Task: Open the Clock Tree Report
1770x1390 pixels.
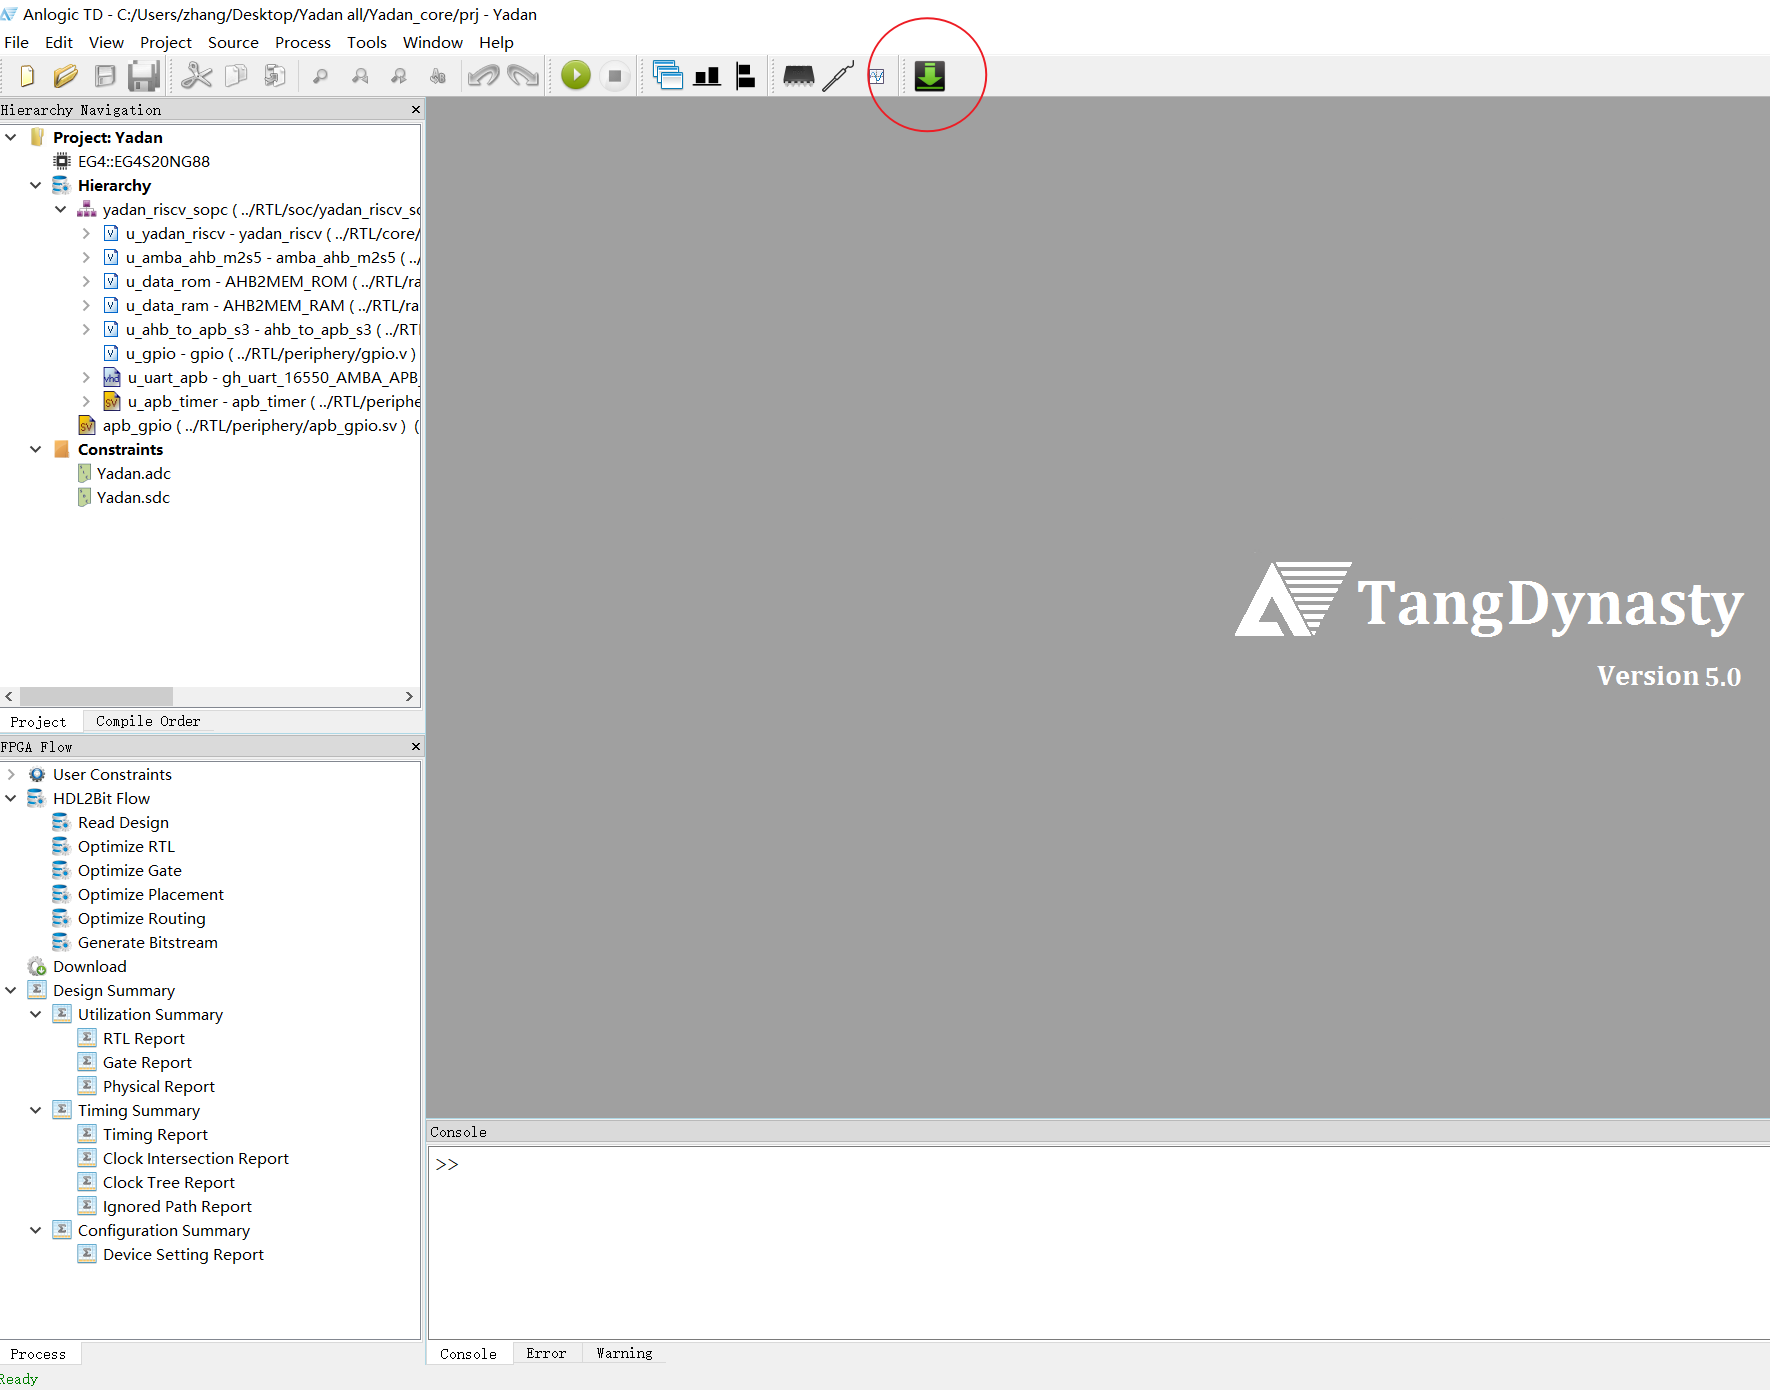Action: point(168,1182)
